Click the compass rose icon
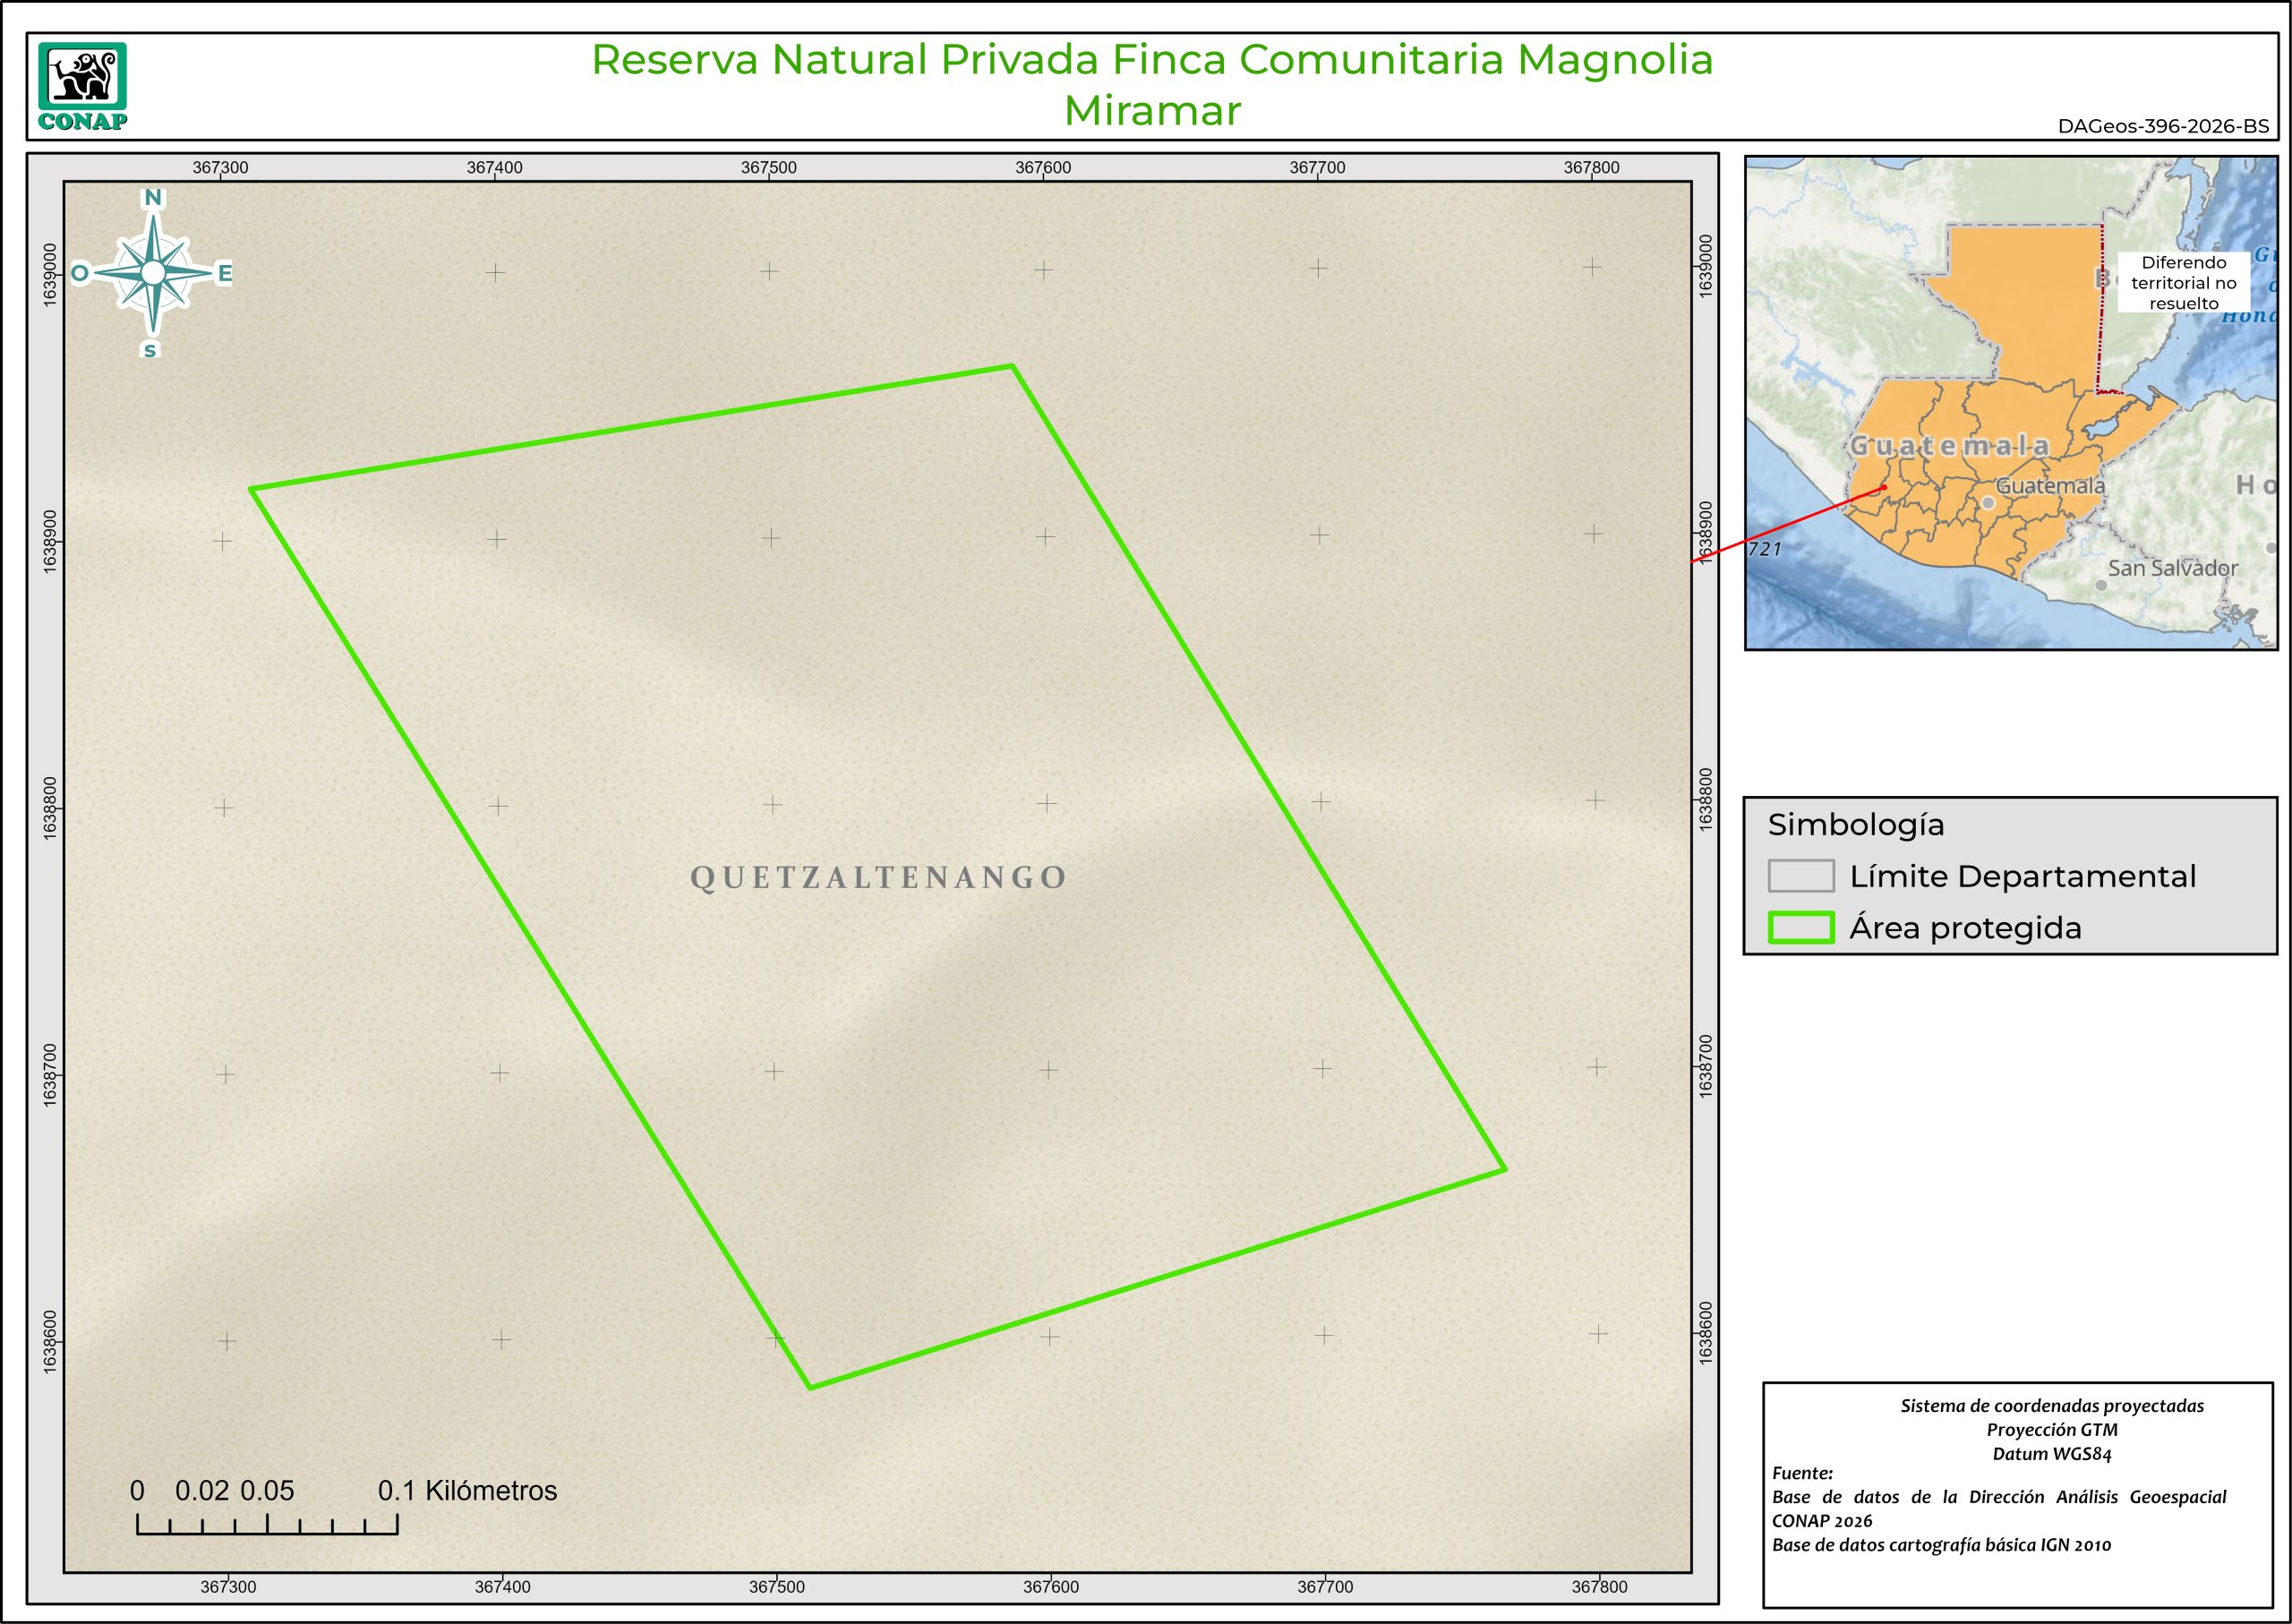Viewport: 2292px width, 1624px height. click(153, 273)
